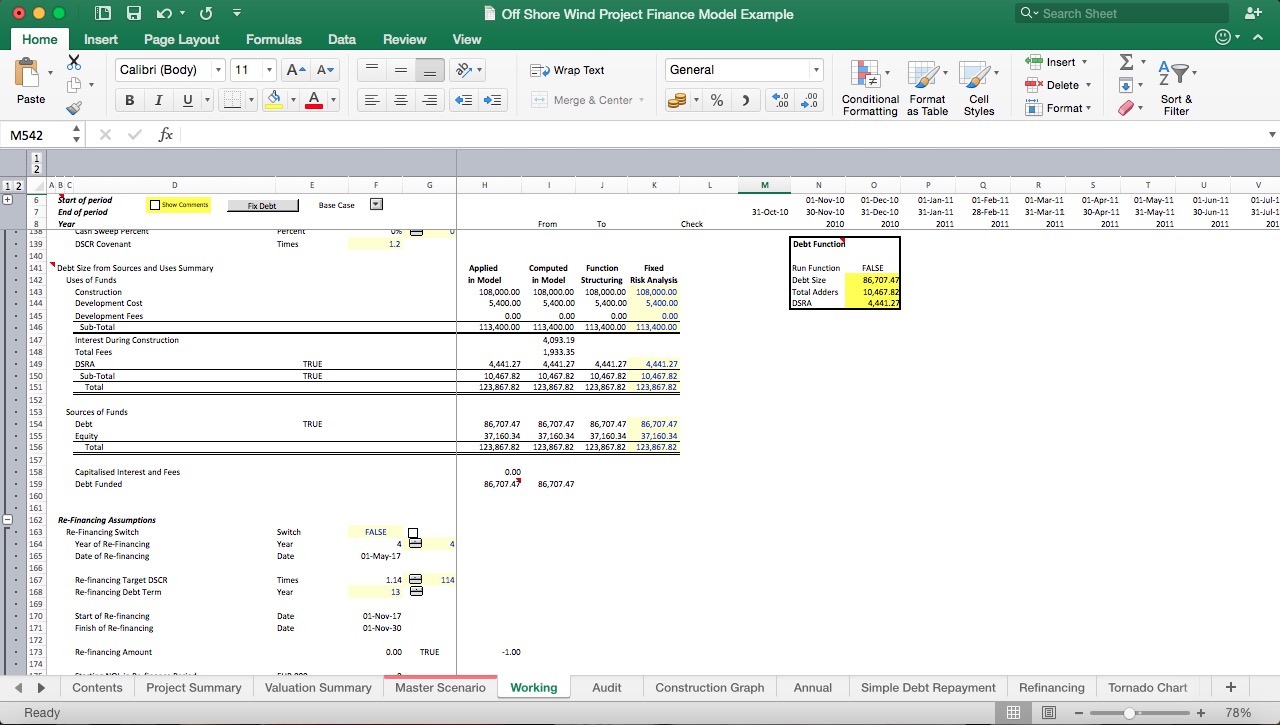The height and width of the screenshot is (725, 1280).
Task: Increase decimal places
Action: 781,100
